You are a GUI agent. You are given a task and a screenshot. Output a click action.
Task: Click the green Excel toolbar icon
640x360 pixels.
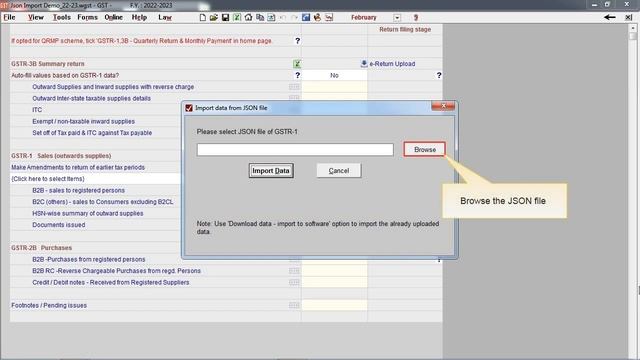[x=237, y=18]
